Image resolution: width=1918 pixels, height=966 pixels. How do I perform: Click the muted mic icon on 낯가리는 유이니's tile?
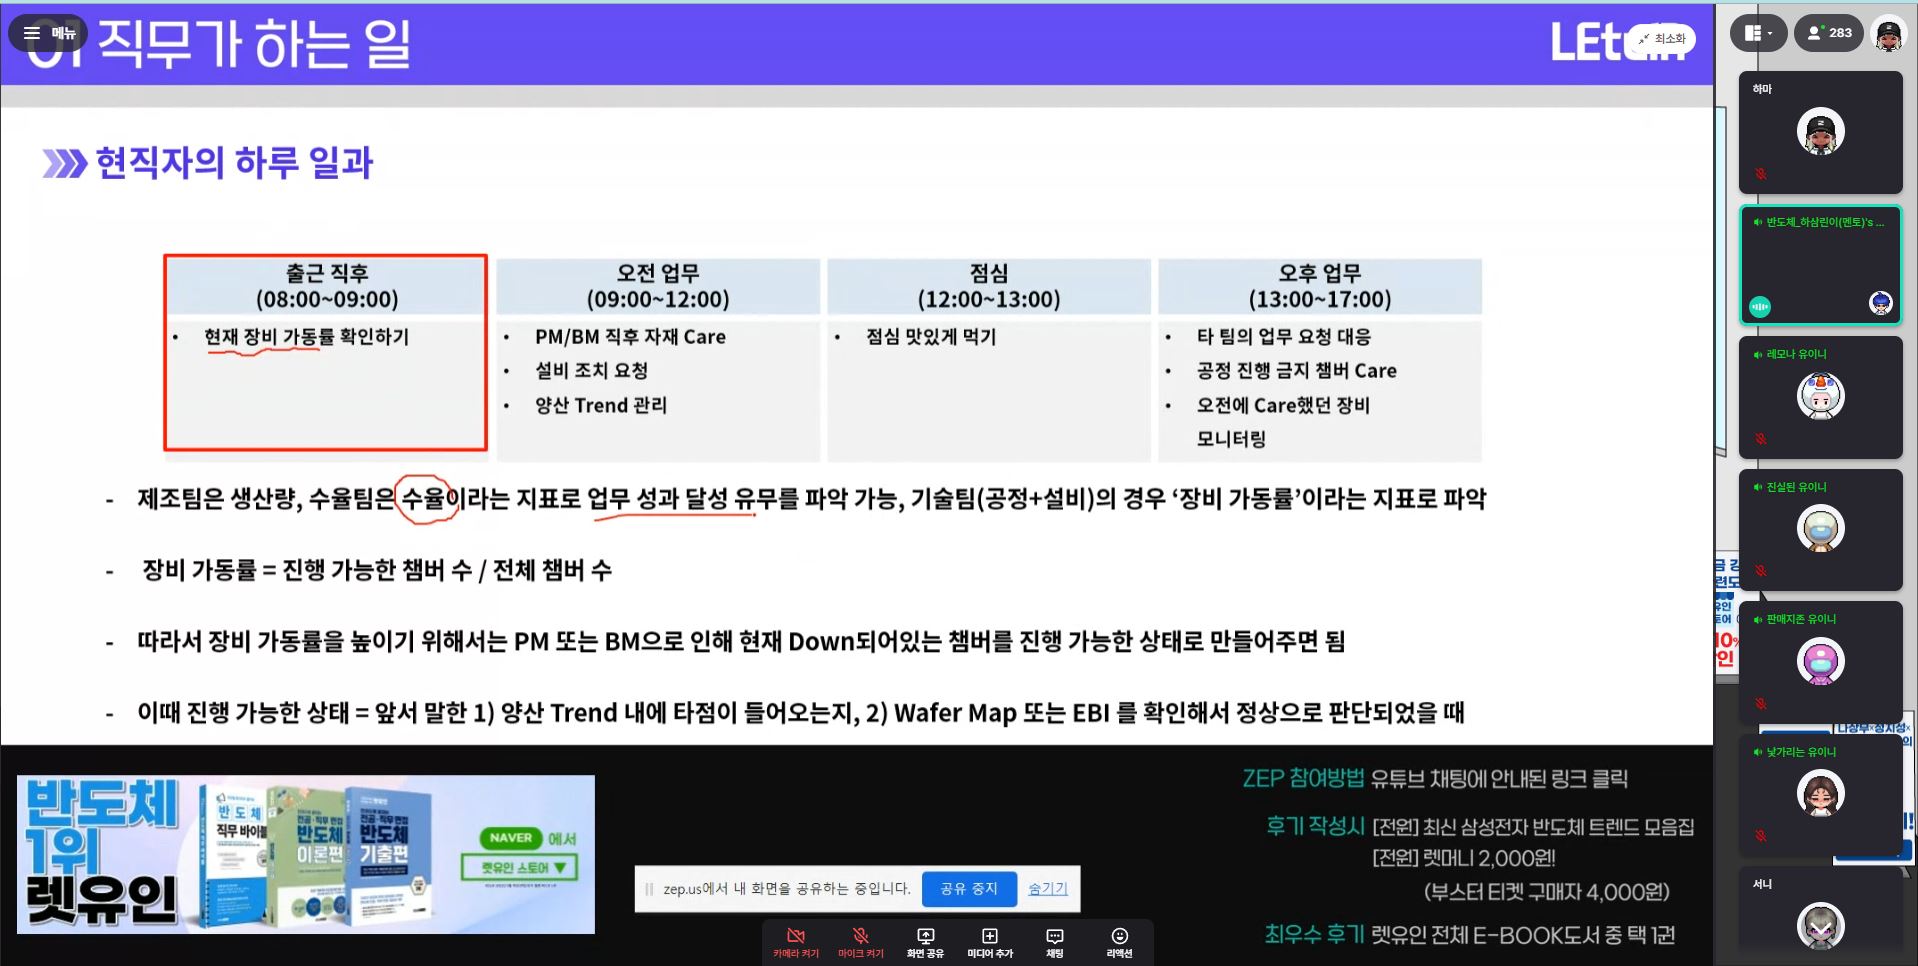coord(1761,836)
